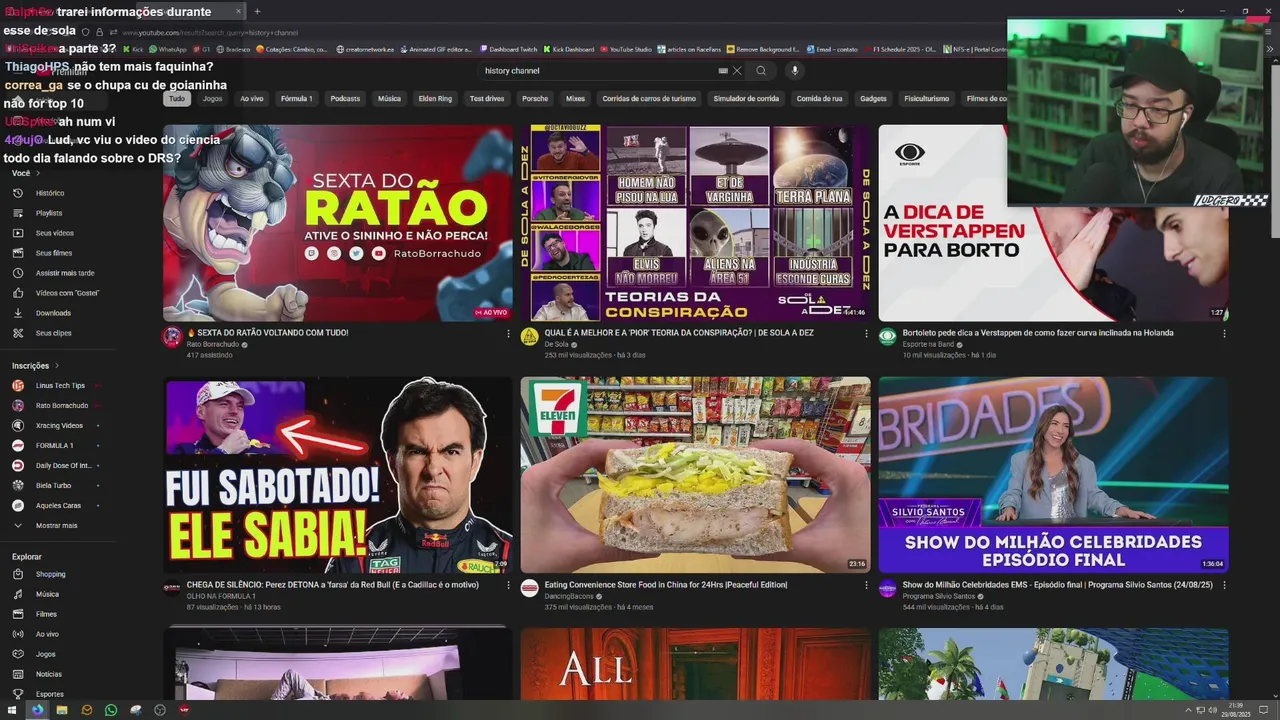Open options menu for Bortoleto Verstappen video

(x=1224, y=334)
